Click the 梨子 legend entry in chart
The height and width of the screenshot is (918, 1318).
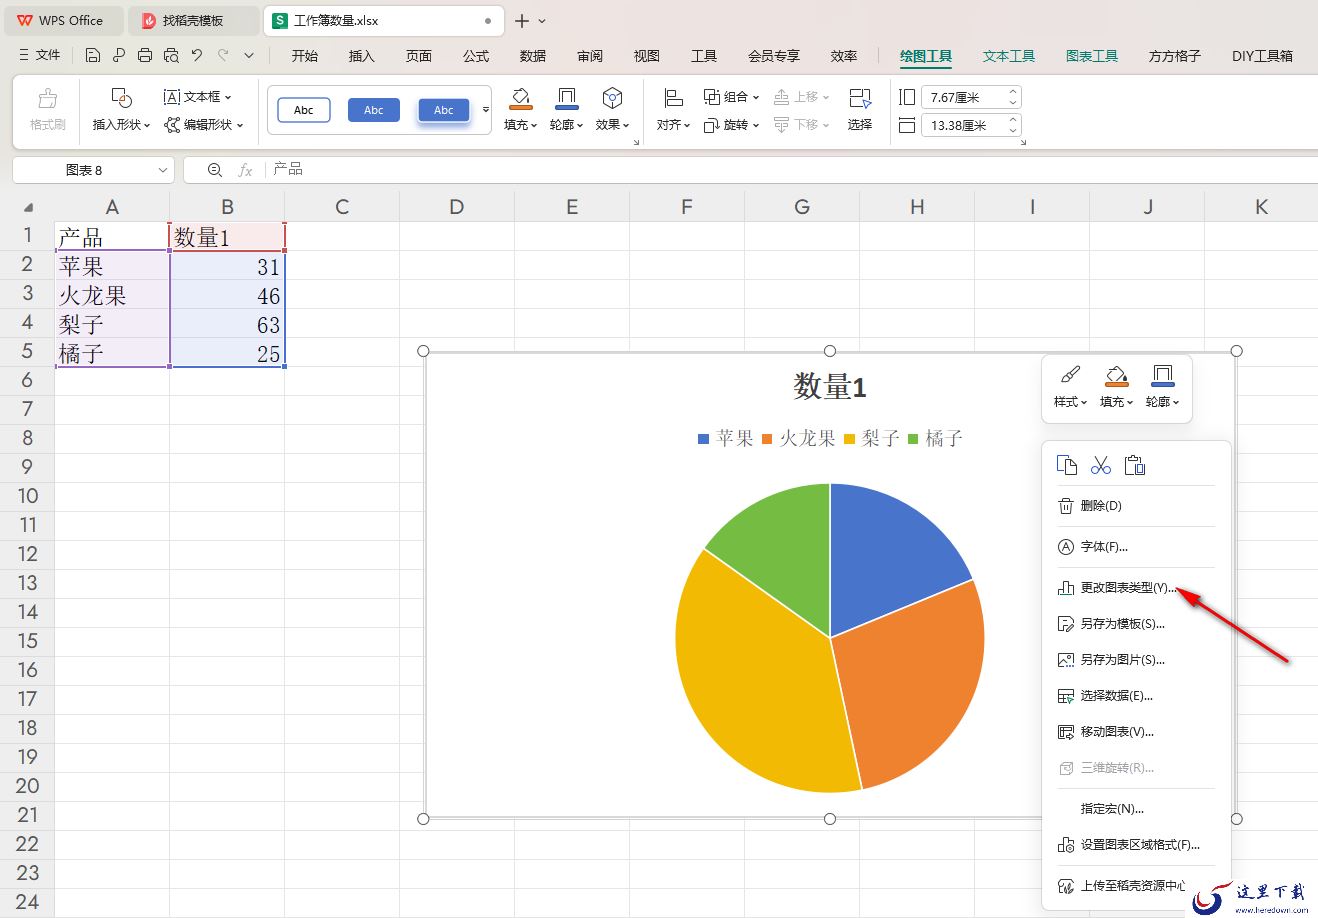[872, 438]
